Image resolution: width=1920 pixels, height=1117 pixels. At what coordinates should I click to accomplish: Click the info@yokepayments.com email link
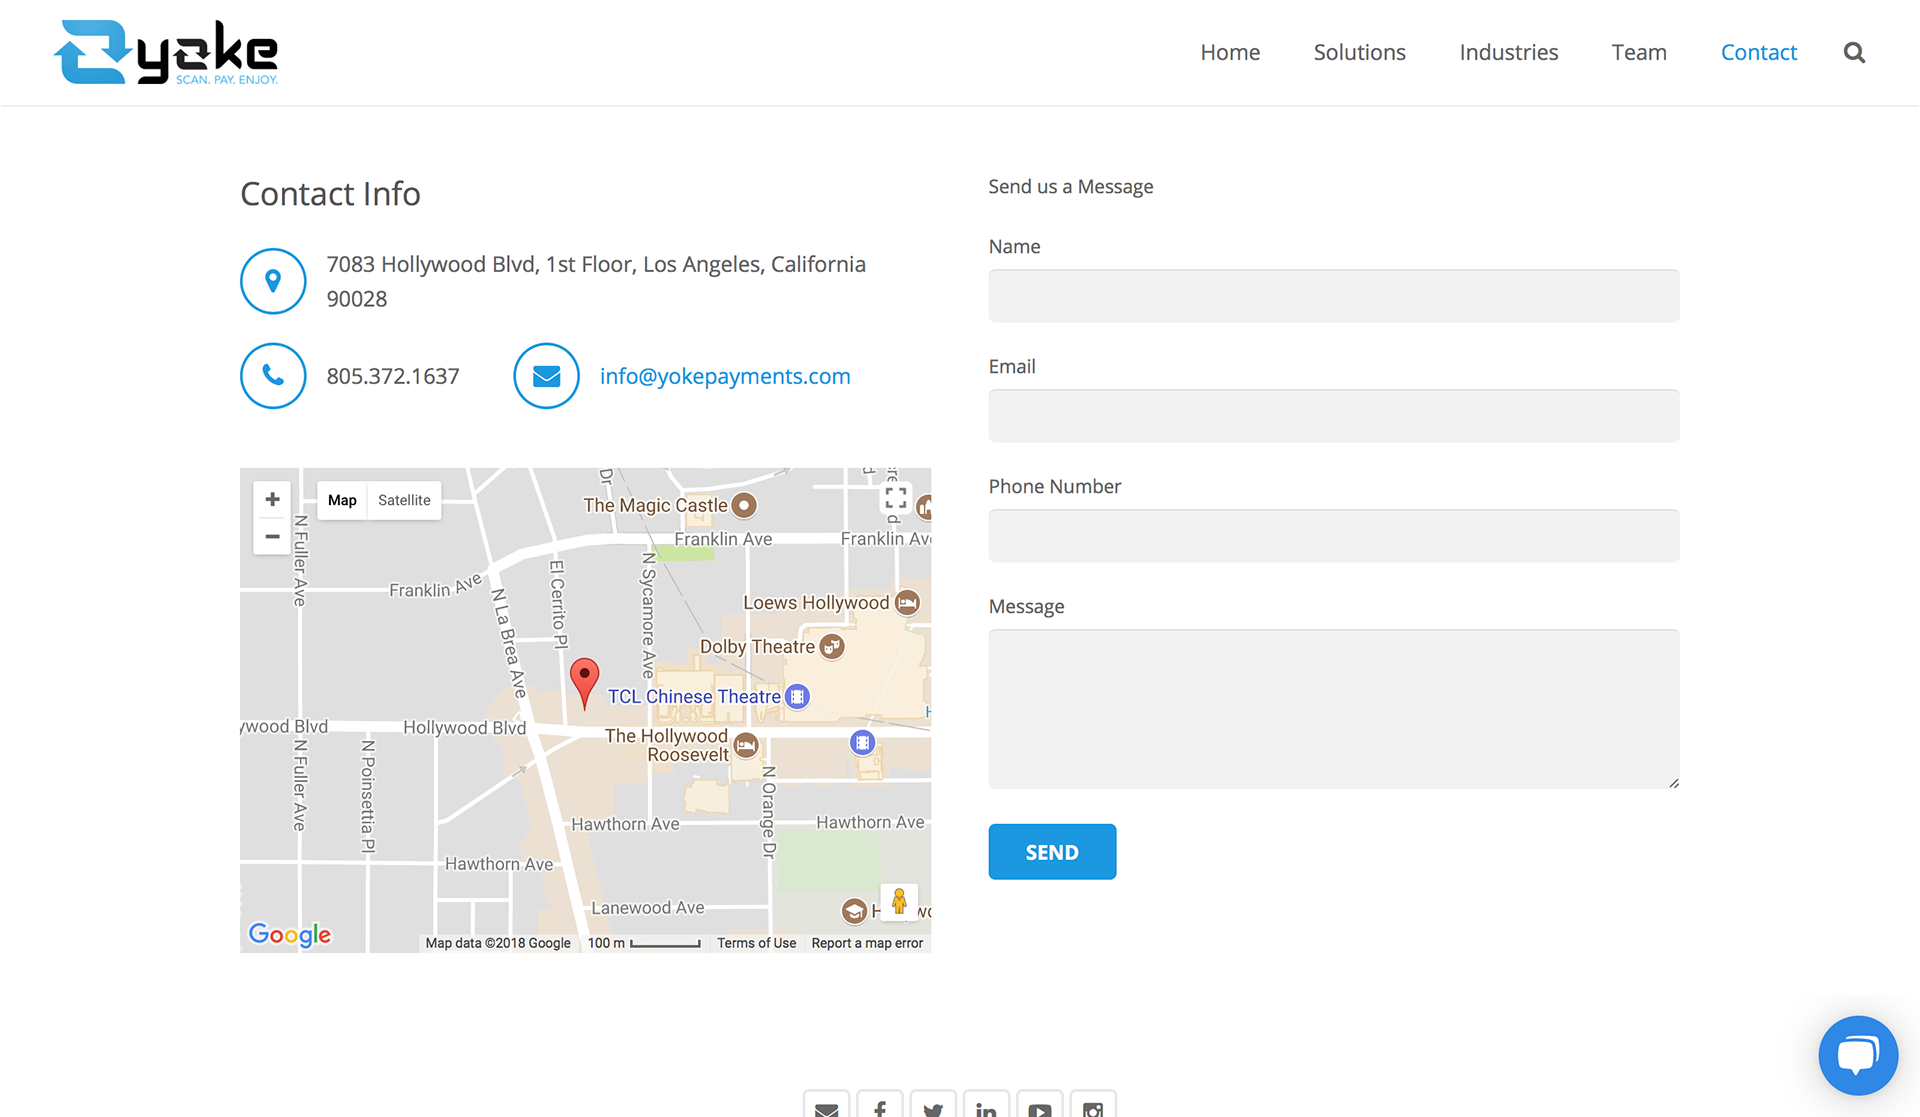click(x=725, y=376)
